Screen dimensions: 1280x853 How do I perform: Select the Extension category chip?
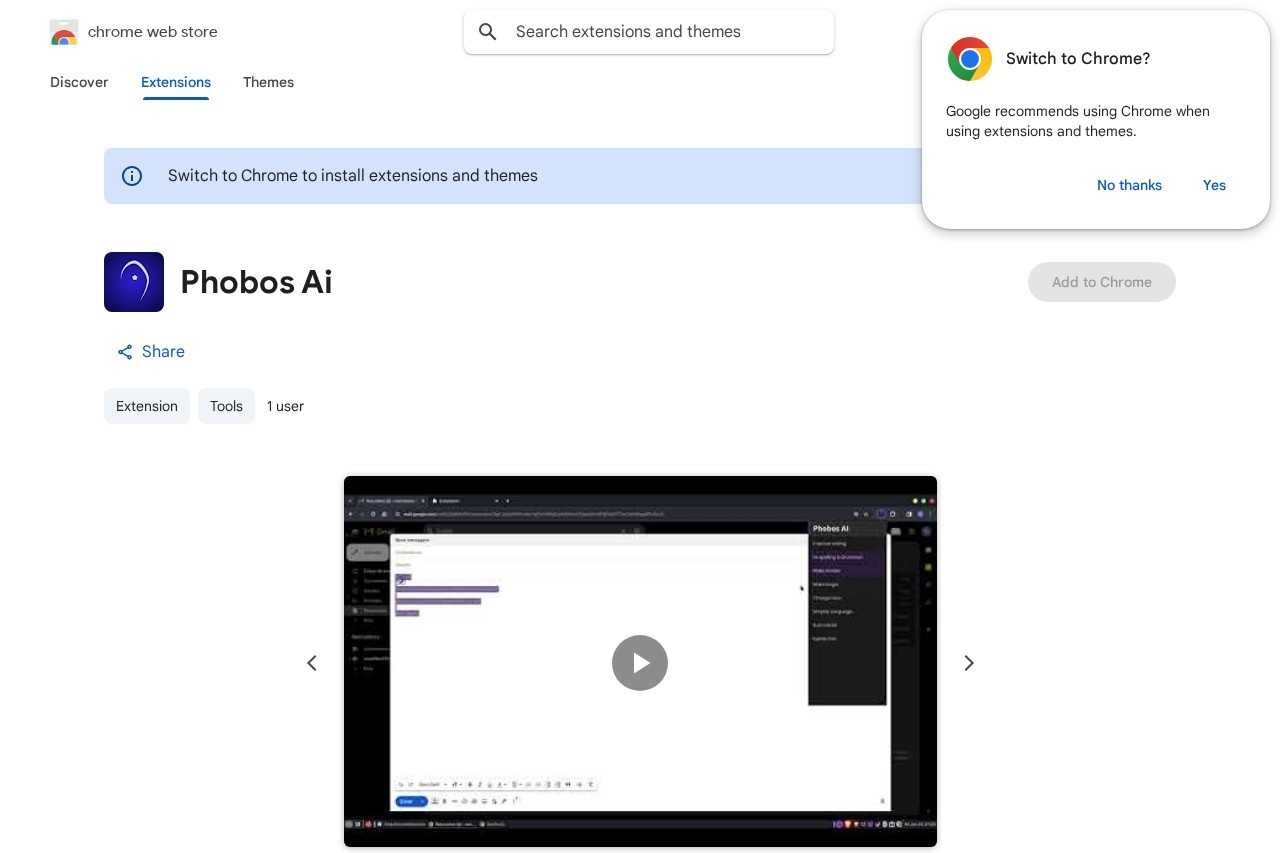point(147,406)
